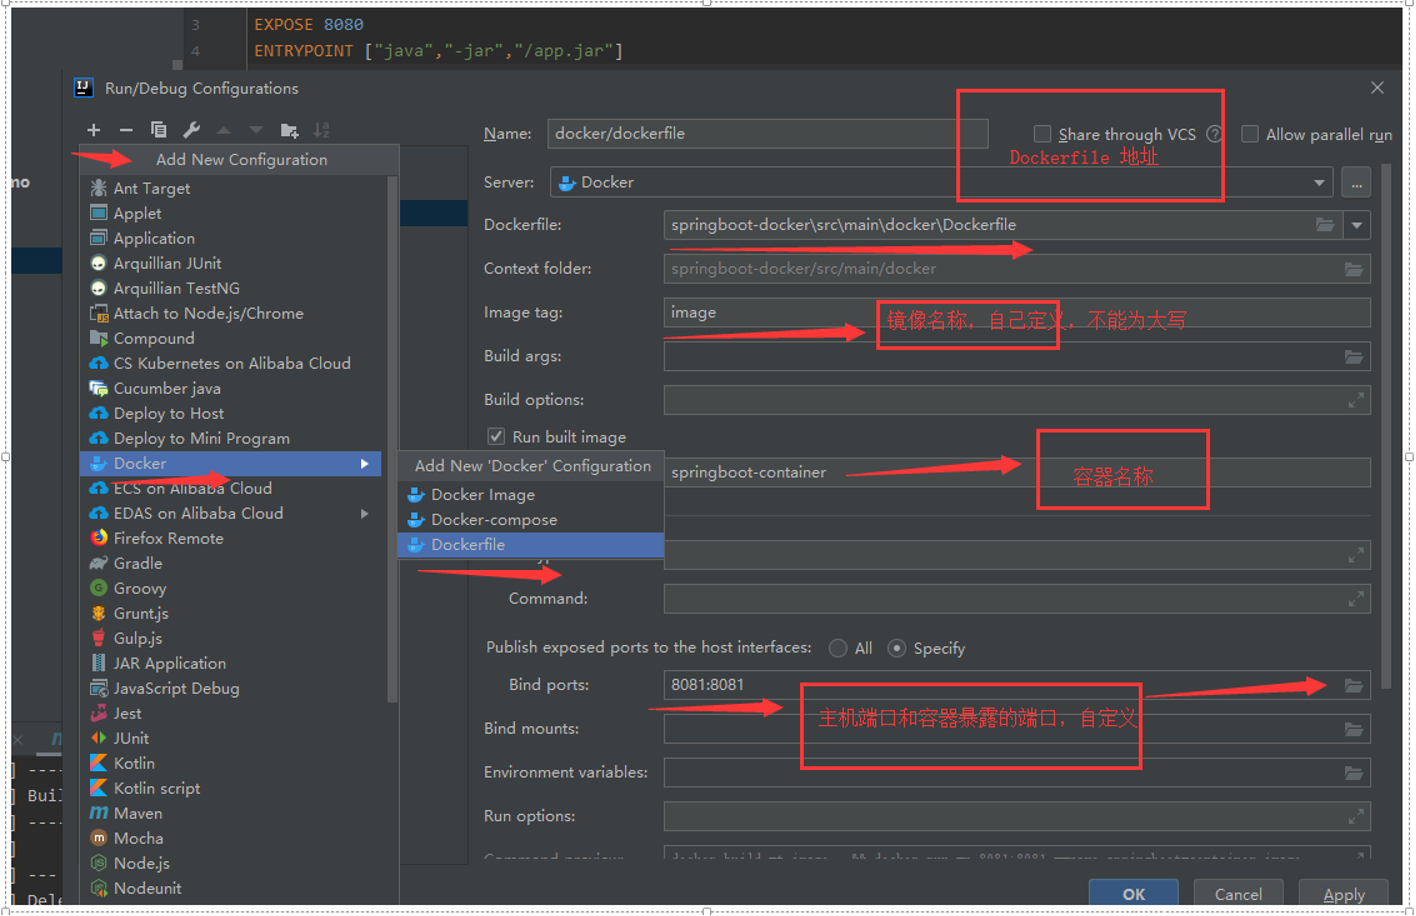The image size is (1416, 916).
Task: Expand the Build options field
Action: pyautogui.click(x=1356, y=401)
